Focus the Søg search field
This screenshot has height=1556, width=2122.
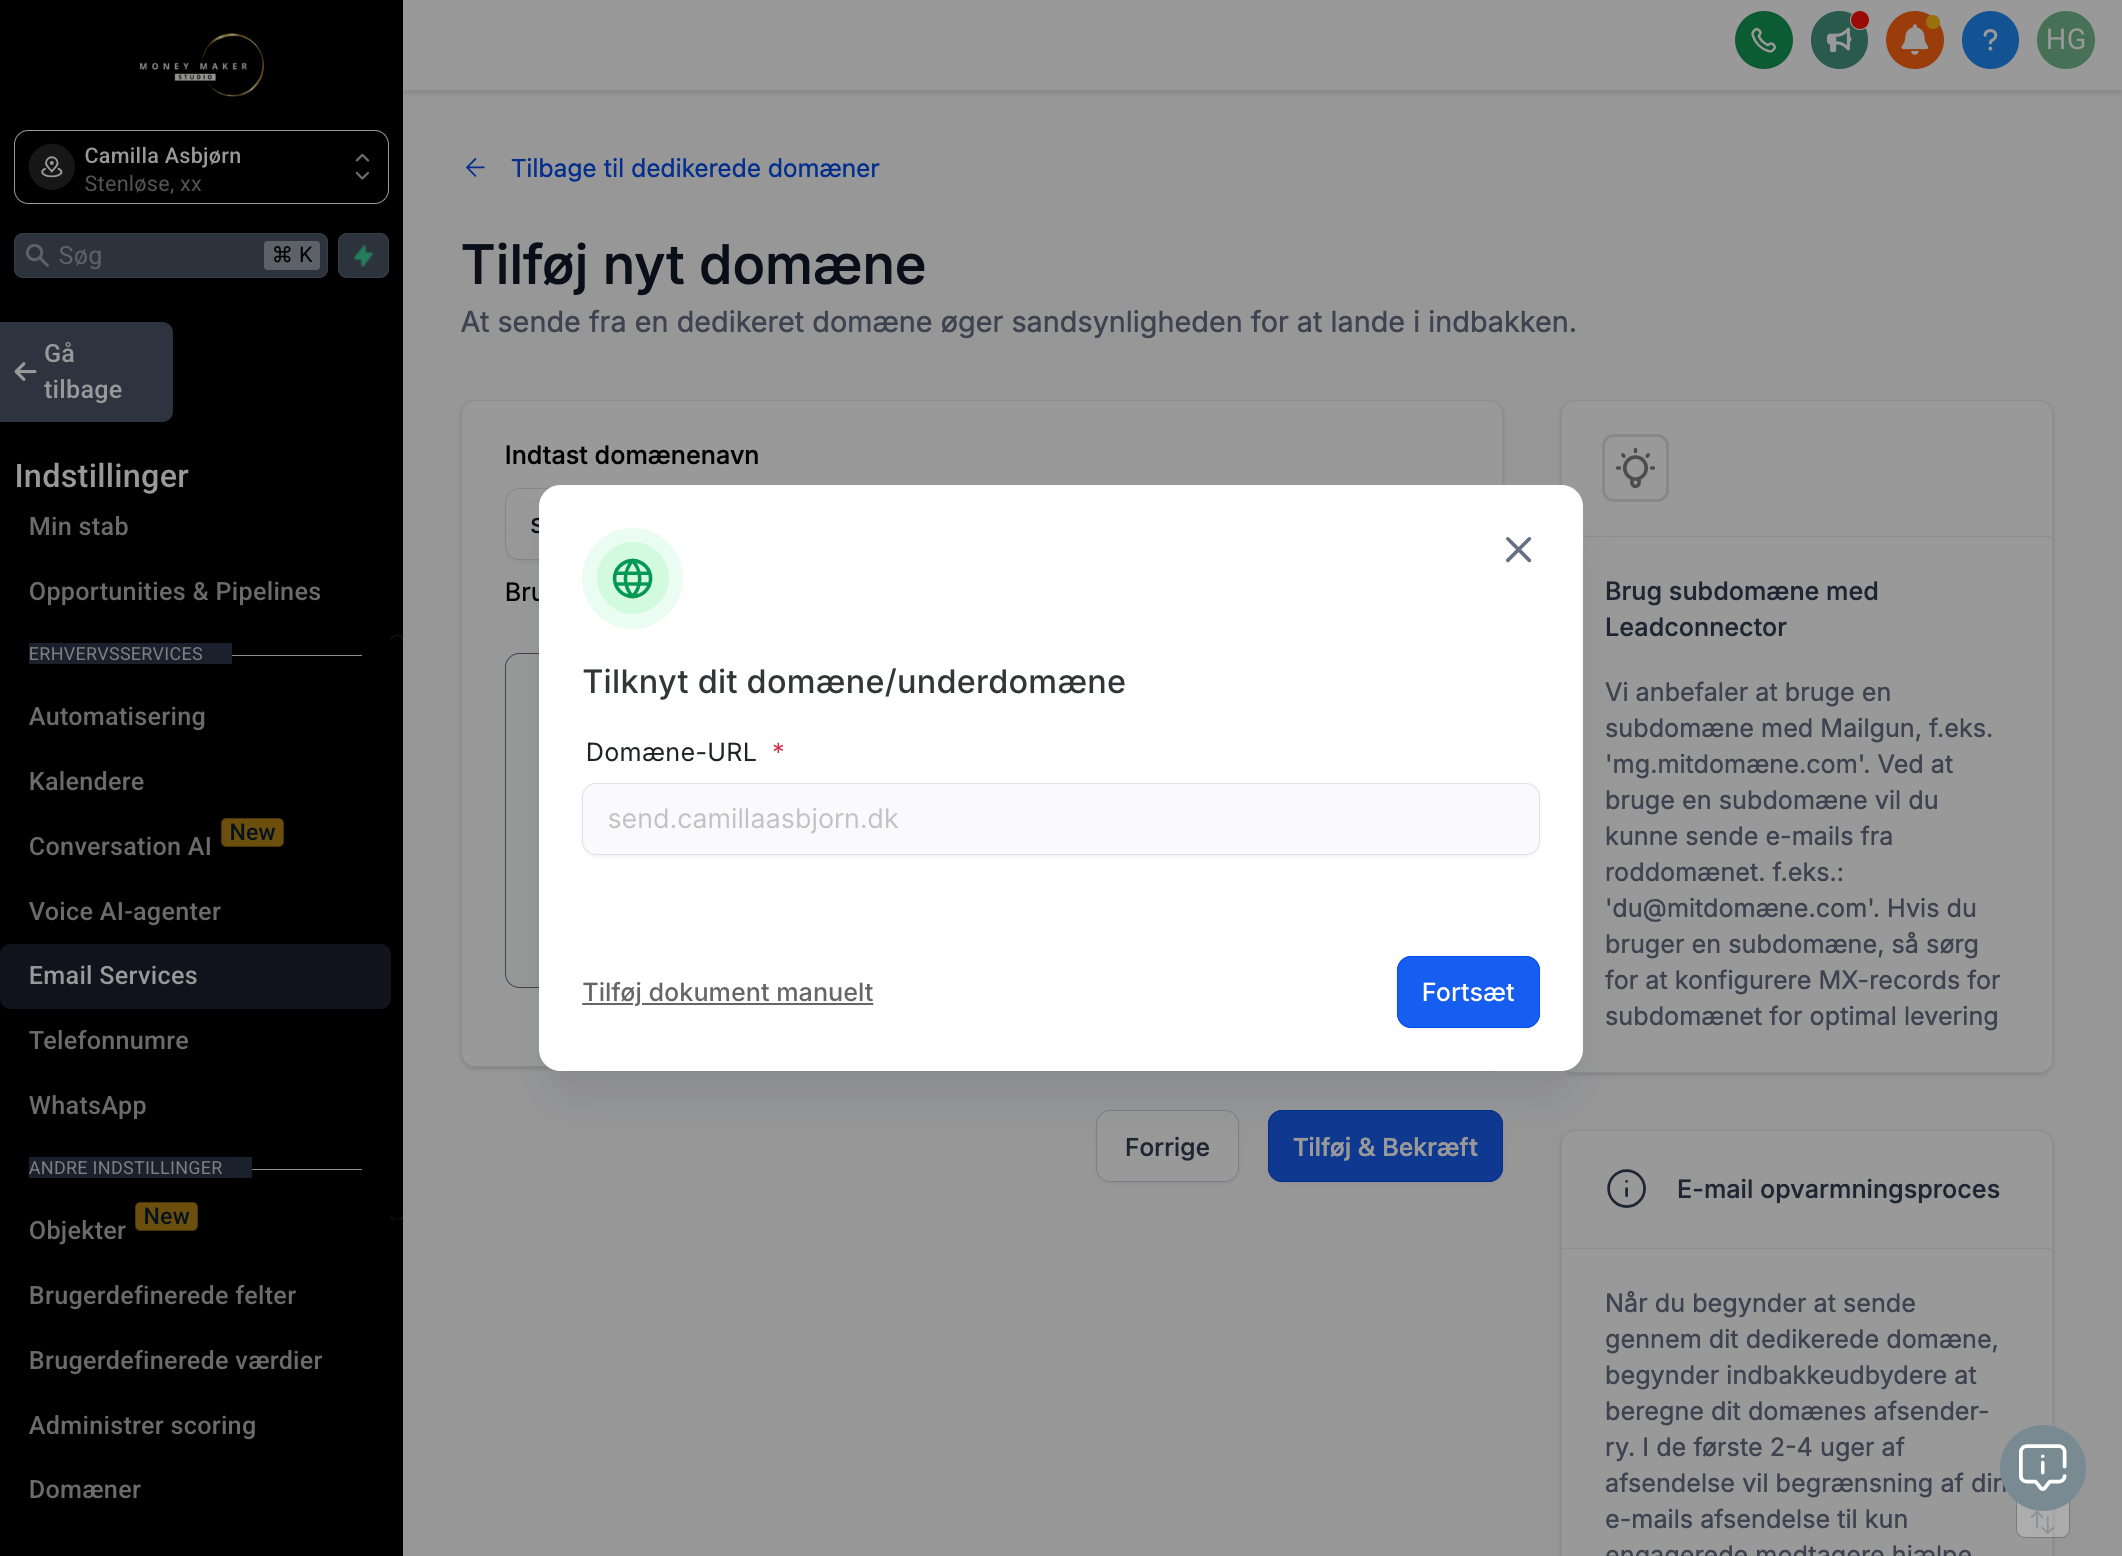click(170, 255)
